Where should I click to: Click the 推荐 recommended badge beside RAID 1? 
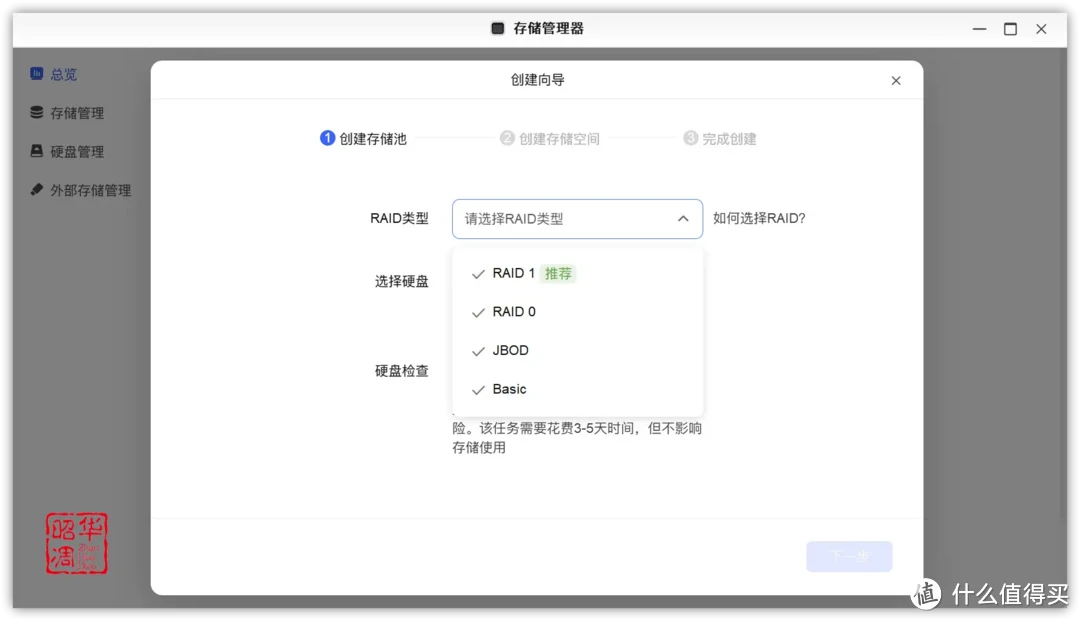pyautogui.click(x=558, y=273)
